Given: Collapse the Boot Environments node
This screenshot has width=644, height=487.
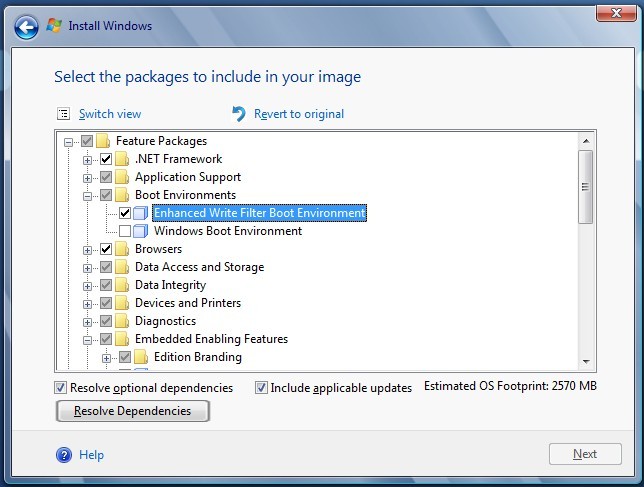Looking at the screenshot, I should [87, 196].
